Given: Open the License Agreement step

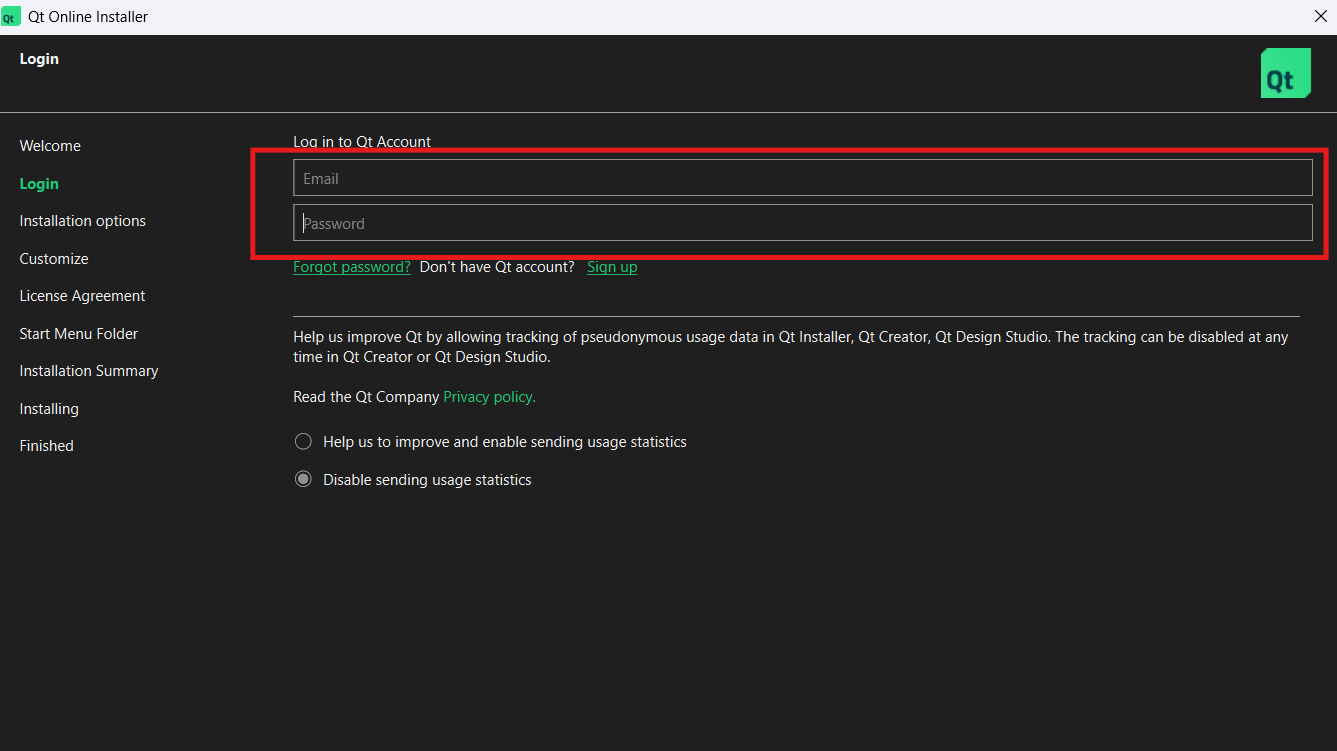Looking at the screenshot, I should coord(82,296).
